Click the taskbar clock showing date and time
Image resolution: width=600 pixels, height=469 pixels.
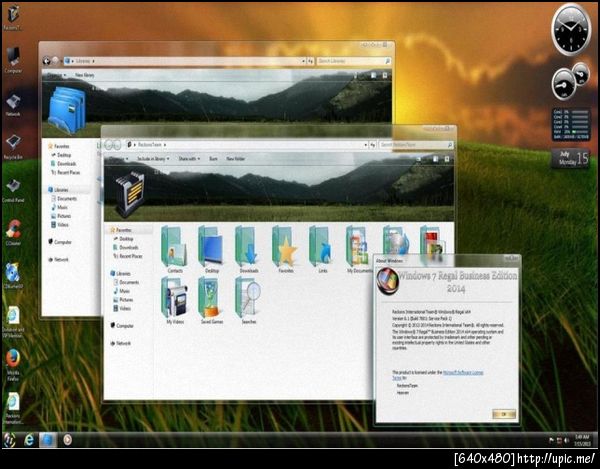(582, 440)
